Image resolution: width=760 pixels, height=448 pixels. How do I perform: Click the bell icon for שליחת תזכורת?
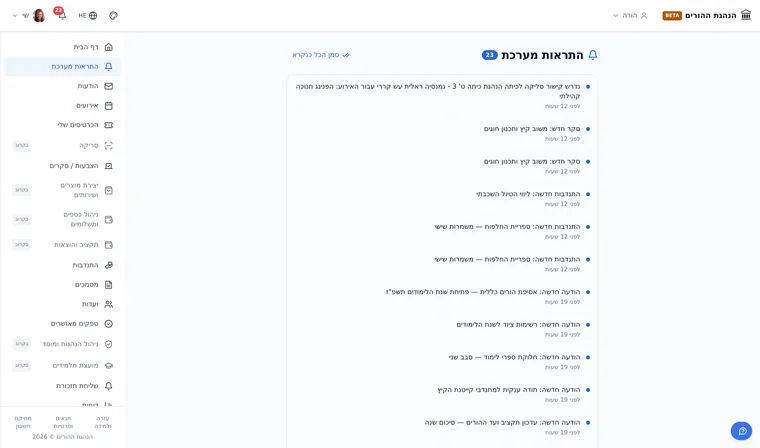coord(109,386)
